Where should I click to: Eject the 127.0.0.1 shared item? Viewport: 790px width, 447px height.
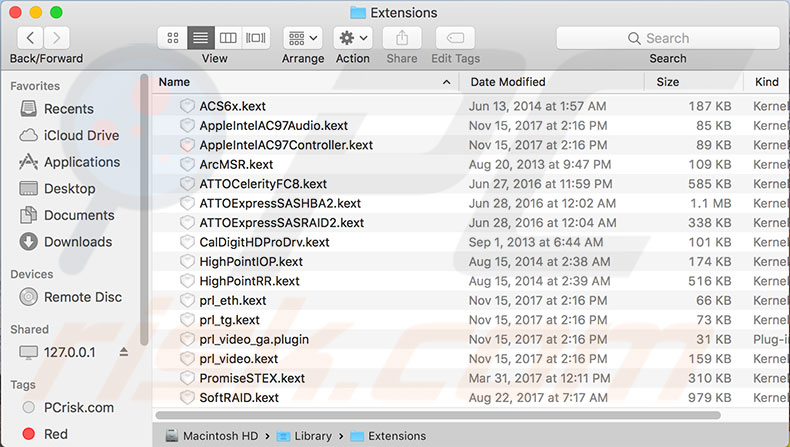[124, 352]
